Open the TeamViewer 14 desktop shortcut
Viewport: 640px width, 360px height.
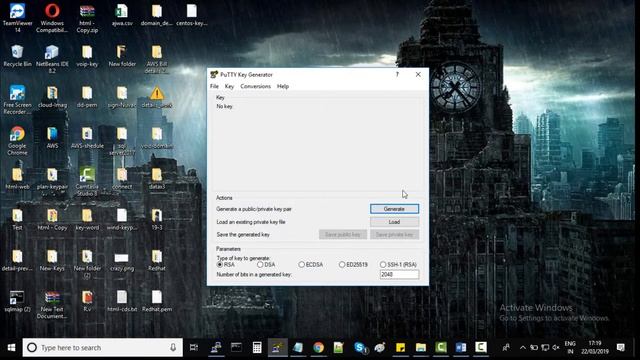coord(17,18)
